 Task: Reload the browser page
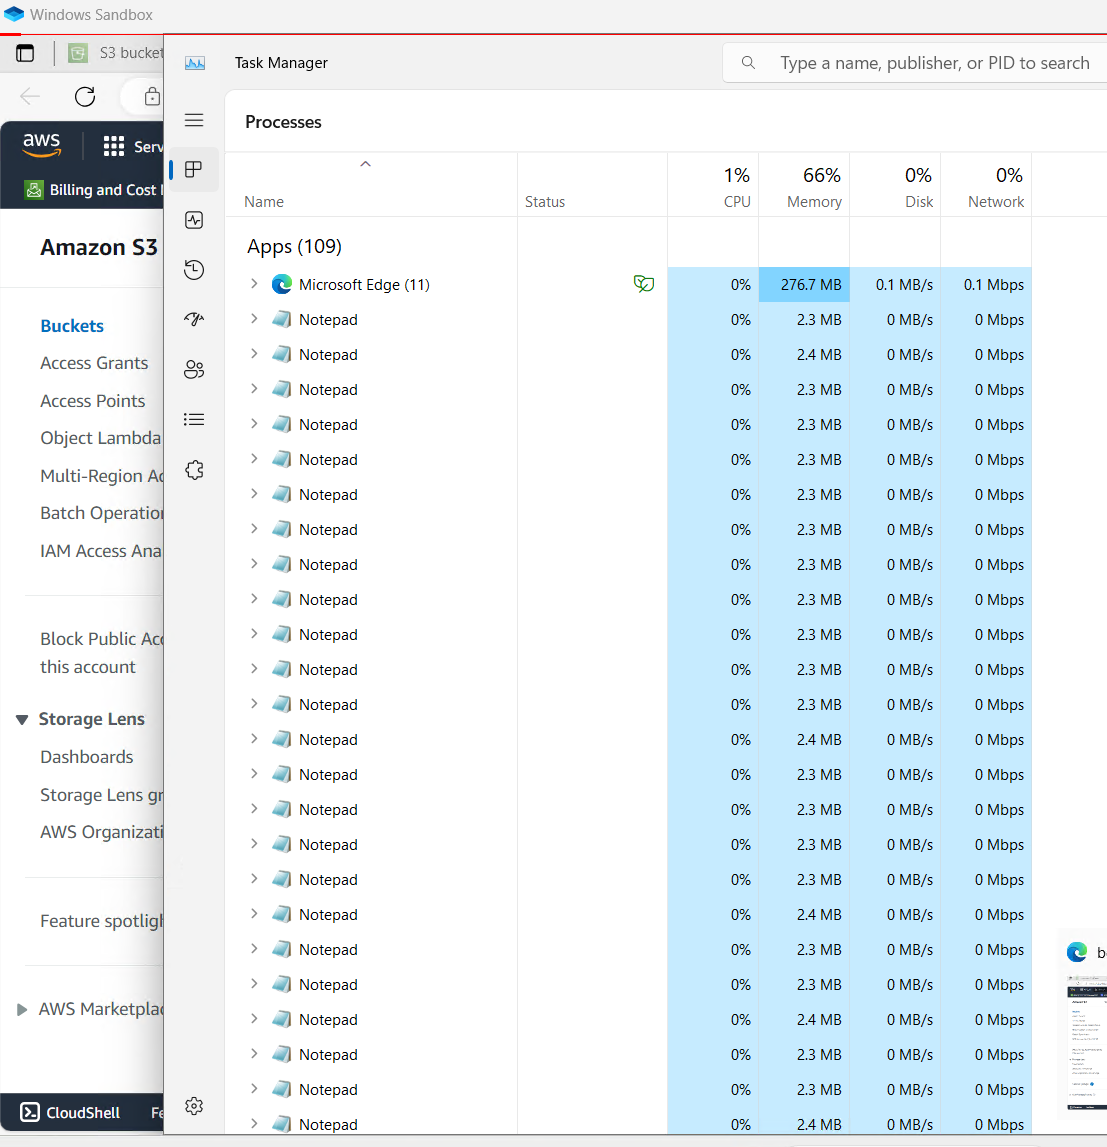85,96
